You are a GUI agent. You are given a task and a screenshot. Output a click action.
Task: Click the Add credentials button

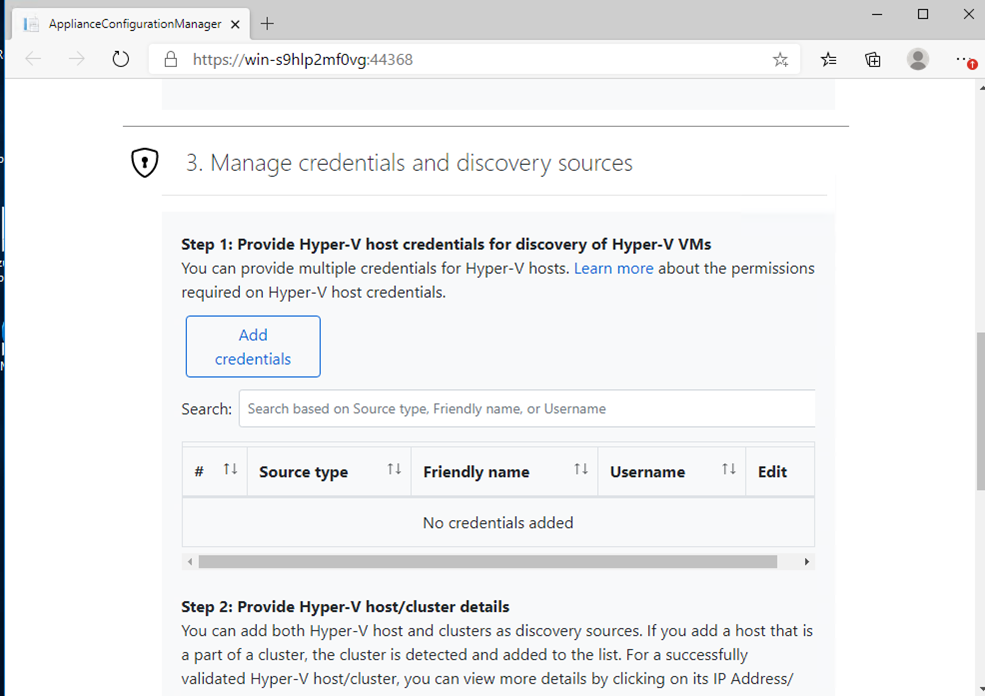pos(253,347)
